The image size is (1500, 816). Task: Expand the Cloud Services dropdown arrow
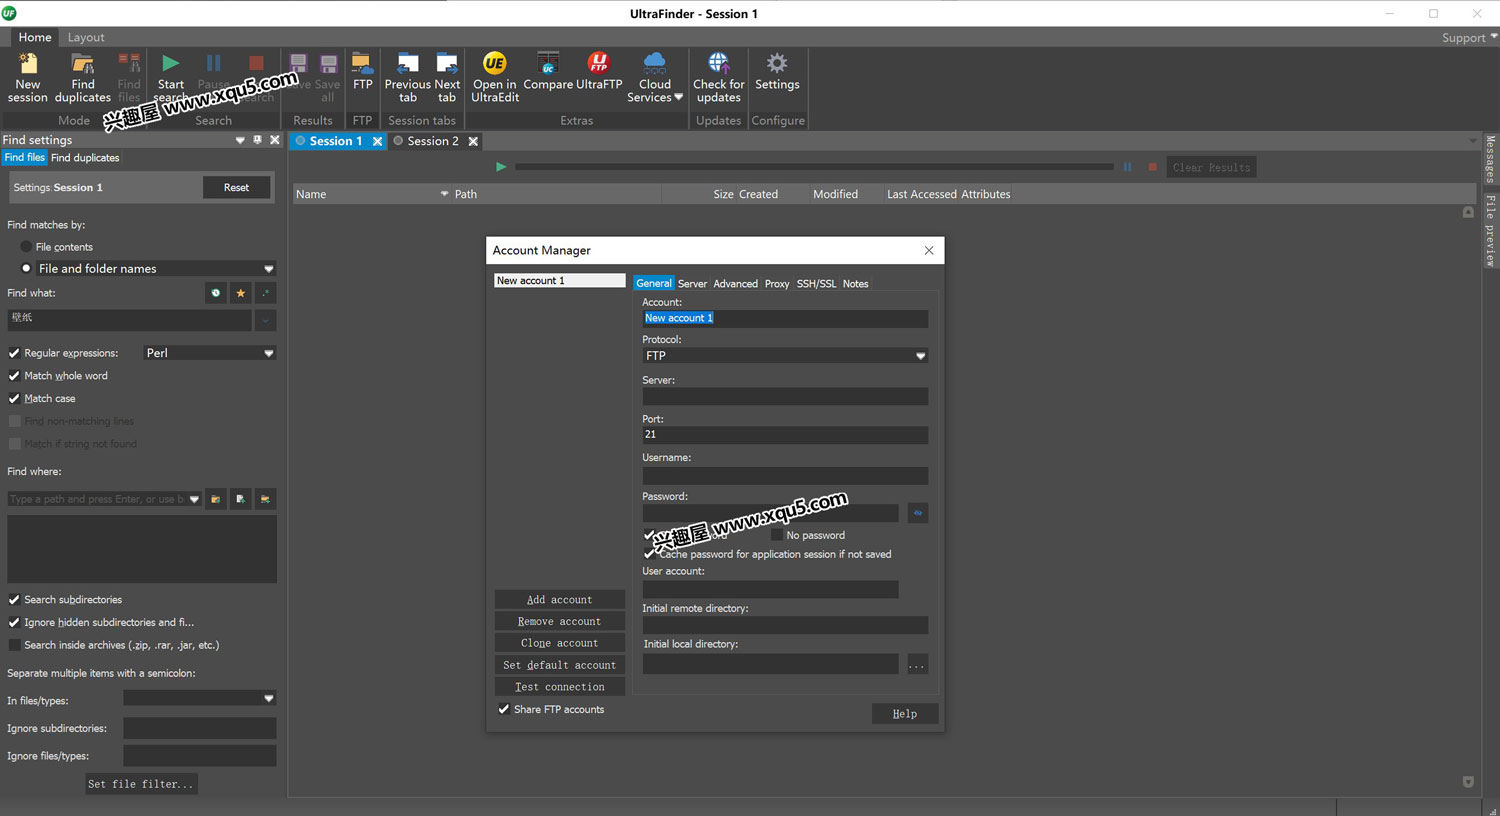point(679,97)
